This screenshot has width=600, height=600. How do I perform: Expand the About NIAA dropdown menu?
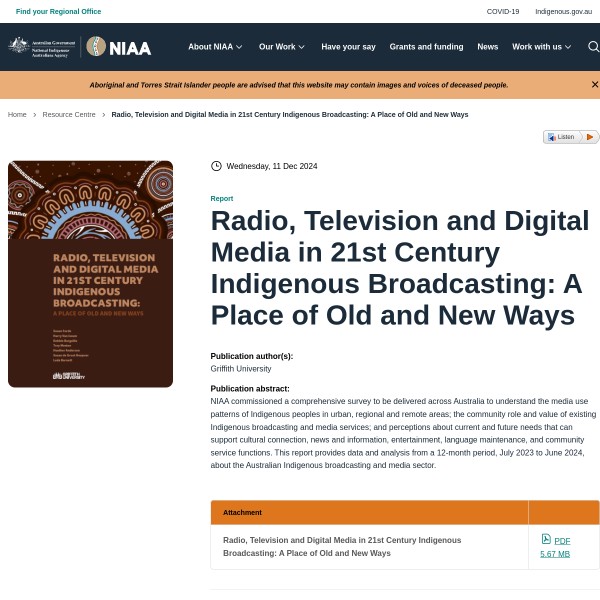click(215, 47)
